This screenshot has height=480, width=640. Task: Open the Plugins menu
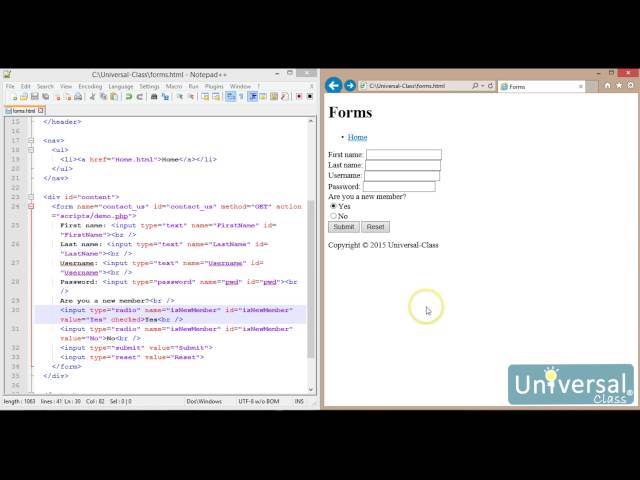tap(214, 87)
